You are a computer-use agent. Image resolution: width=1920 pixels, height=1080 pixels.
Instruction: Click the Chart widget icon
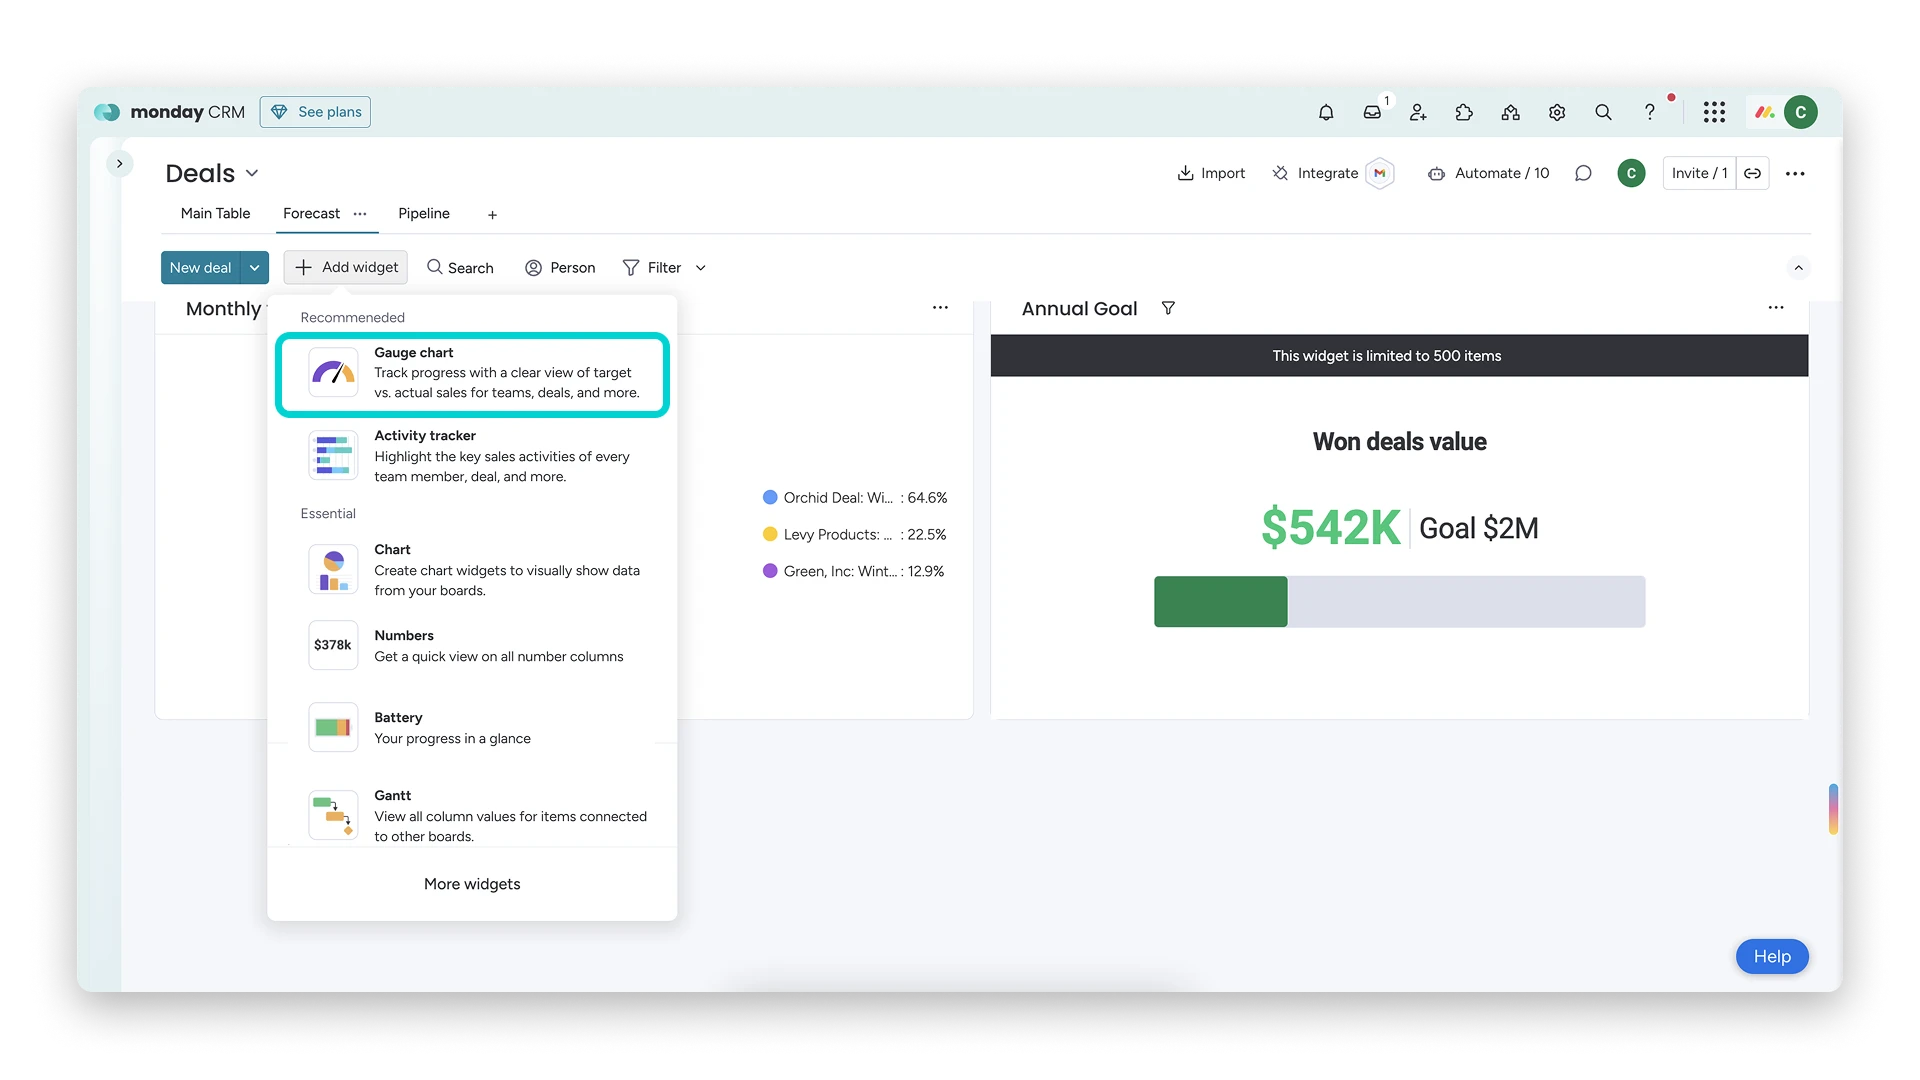(x=333, y=570)
